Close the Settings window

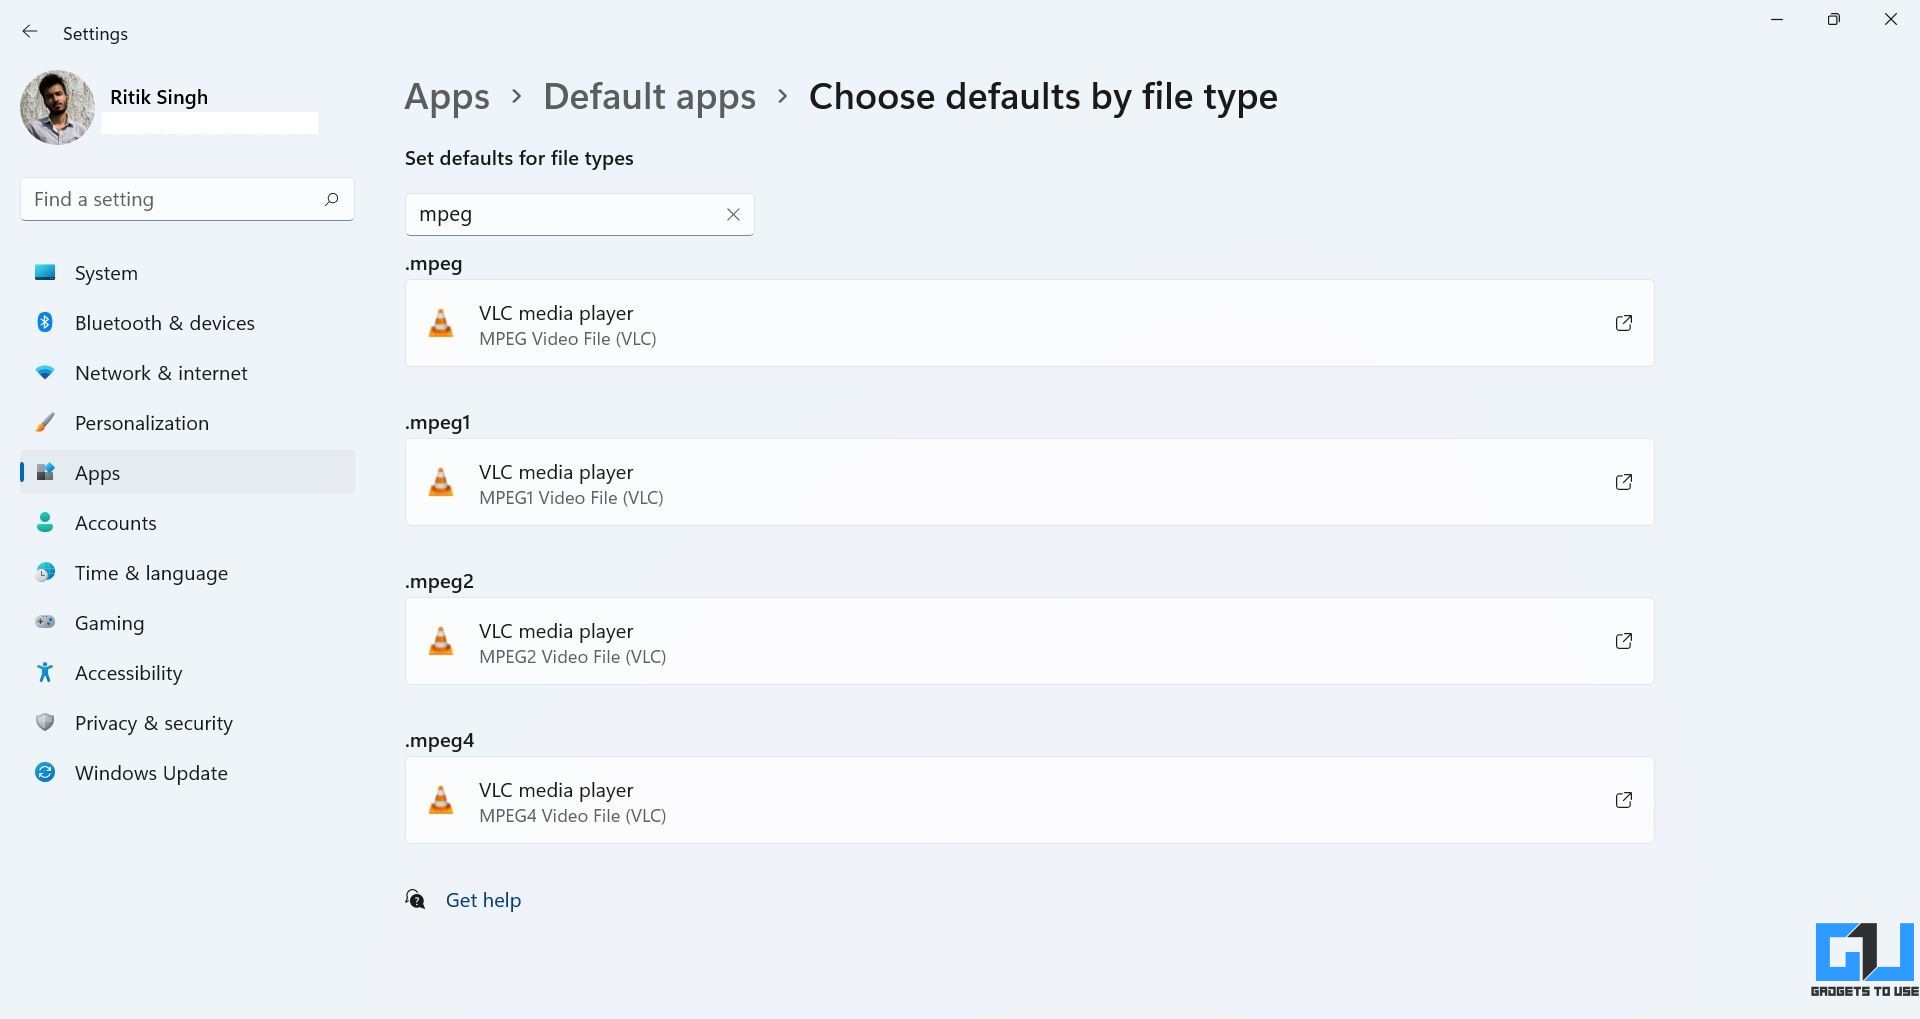[x=1890, y=19]
